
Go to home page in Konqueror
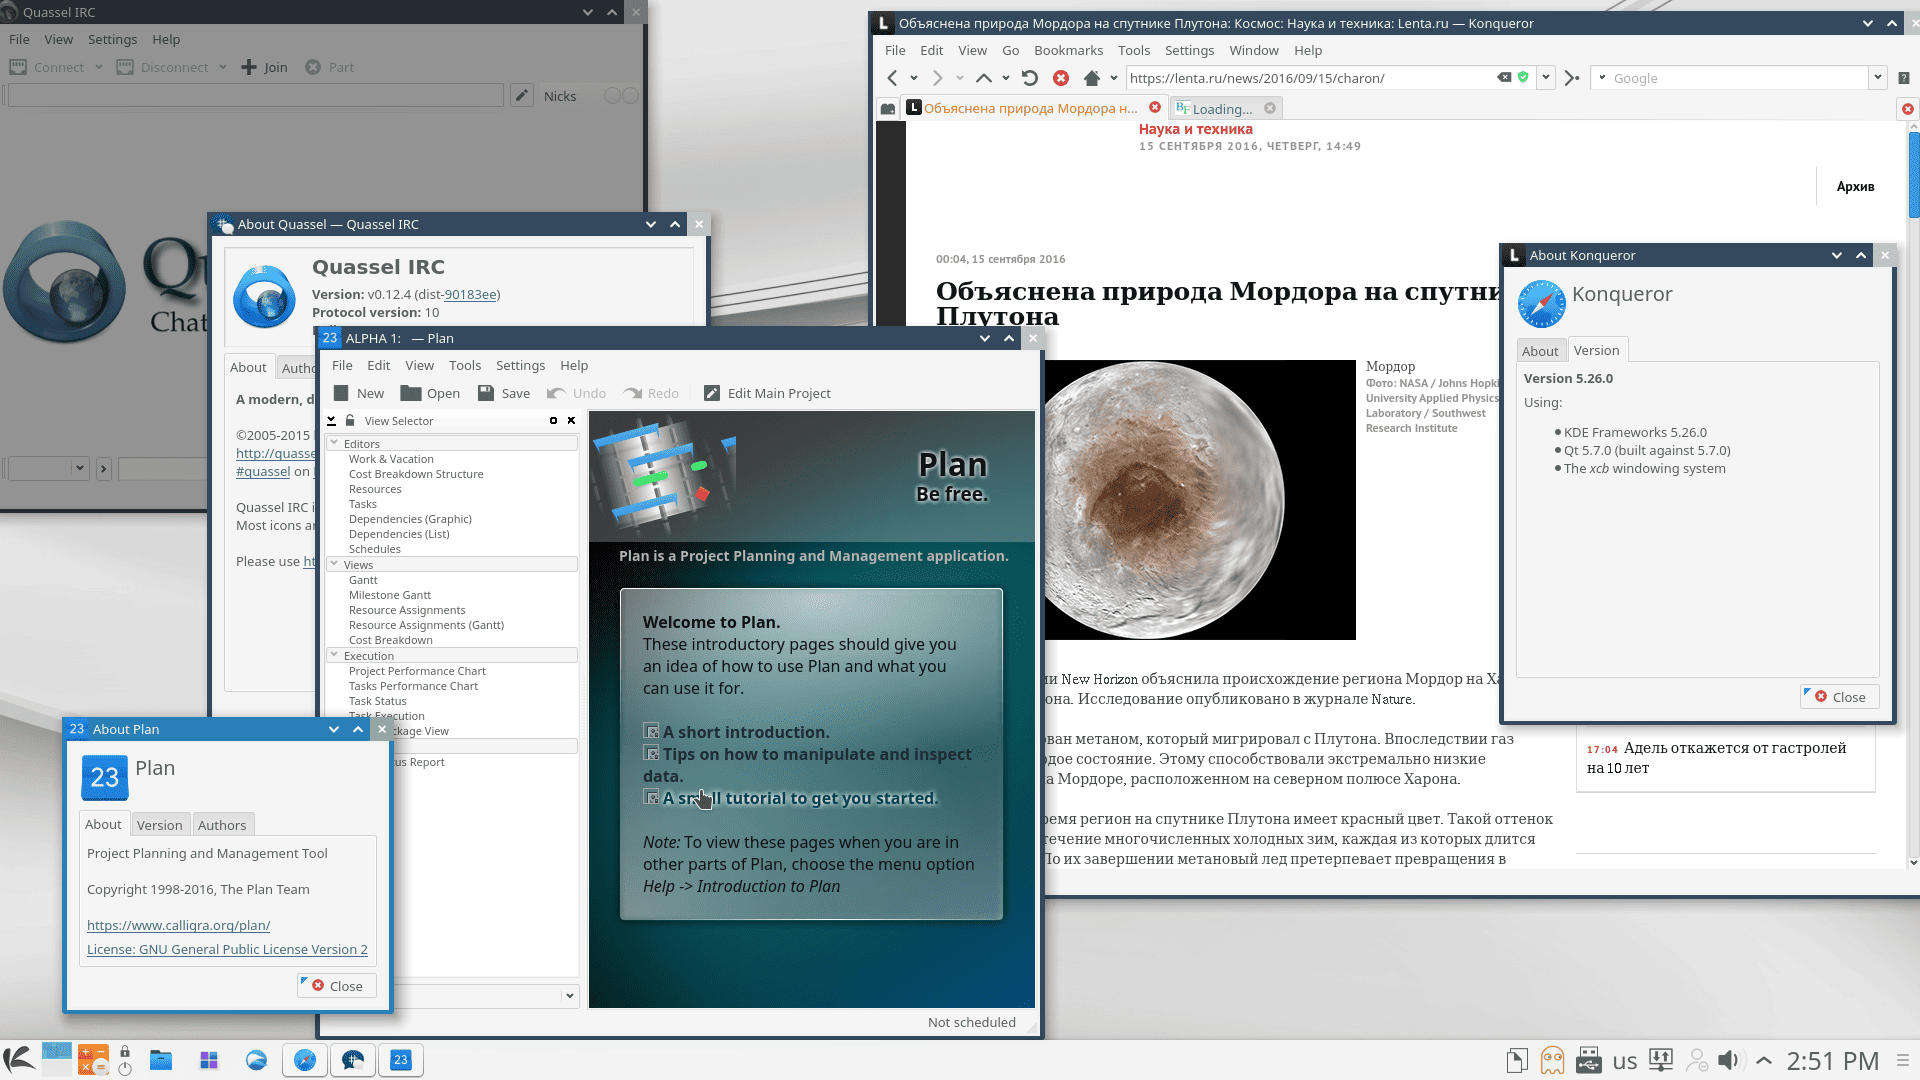[x=1092, y=78]
